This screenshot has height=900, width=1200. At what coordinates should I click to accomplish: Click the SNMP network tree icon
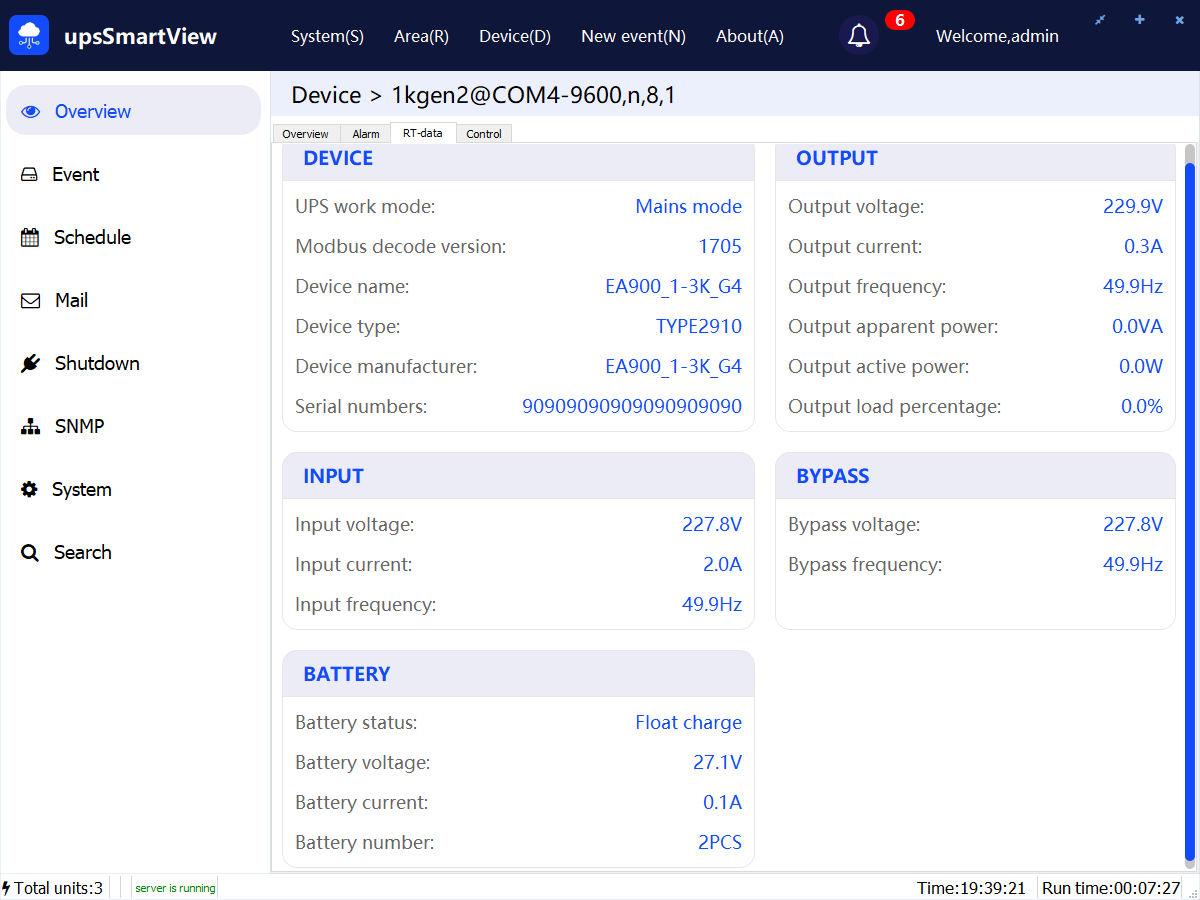point(30,427)
